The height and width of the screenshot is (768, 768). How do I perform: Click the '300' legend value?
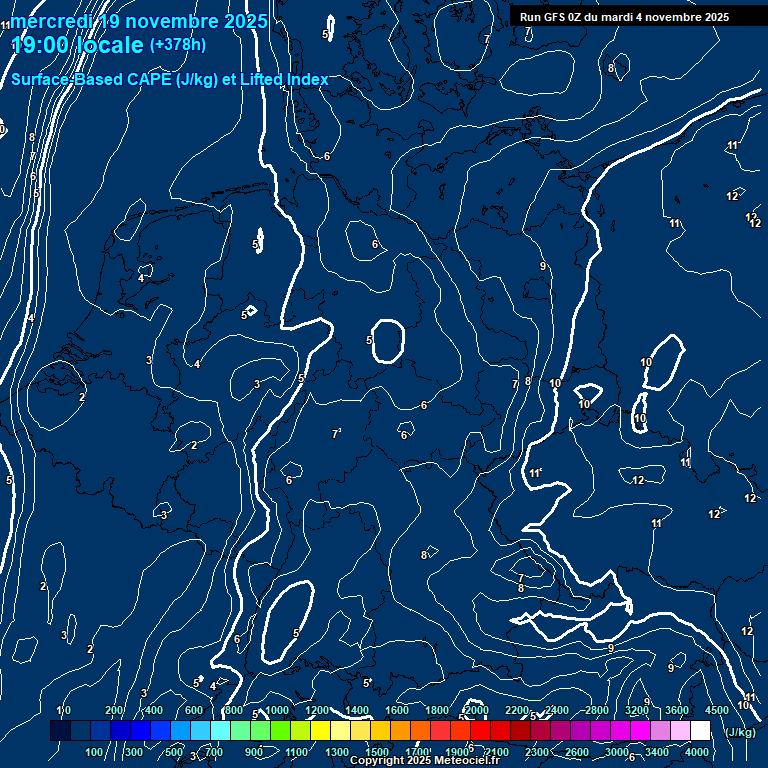(134, 752)
